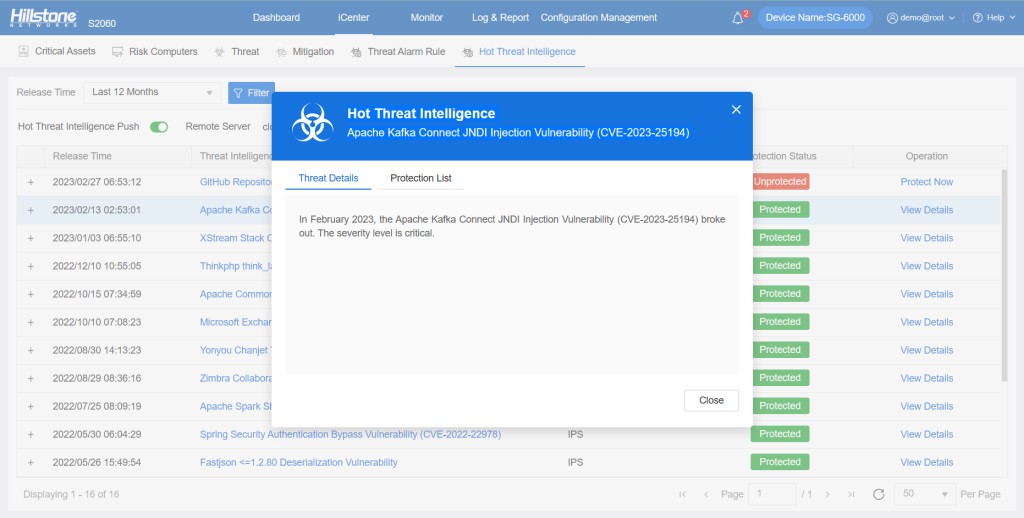
Task: Open the Monitor menu
Action: 426,18
